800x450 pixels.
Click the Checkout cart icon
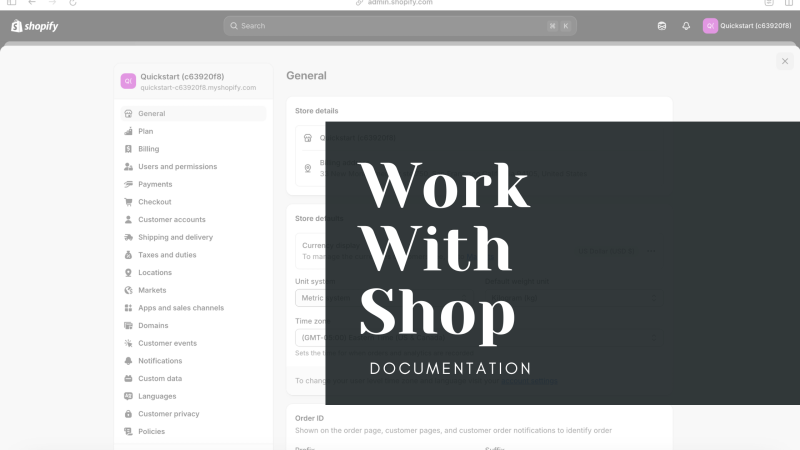[x=128, y=202]
